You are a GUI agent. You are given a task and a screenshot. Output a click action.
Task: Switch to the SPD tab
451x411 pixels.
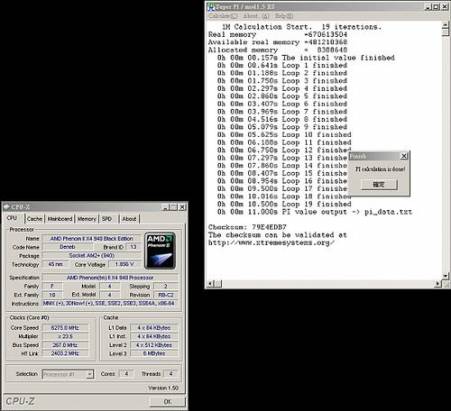coord(107,219)
